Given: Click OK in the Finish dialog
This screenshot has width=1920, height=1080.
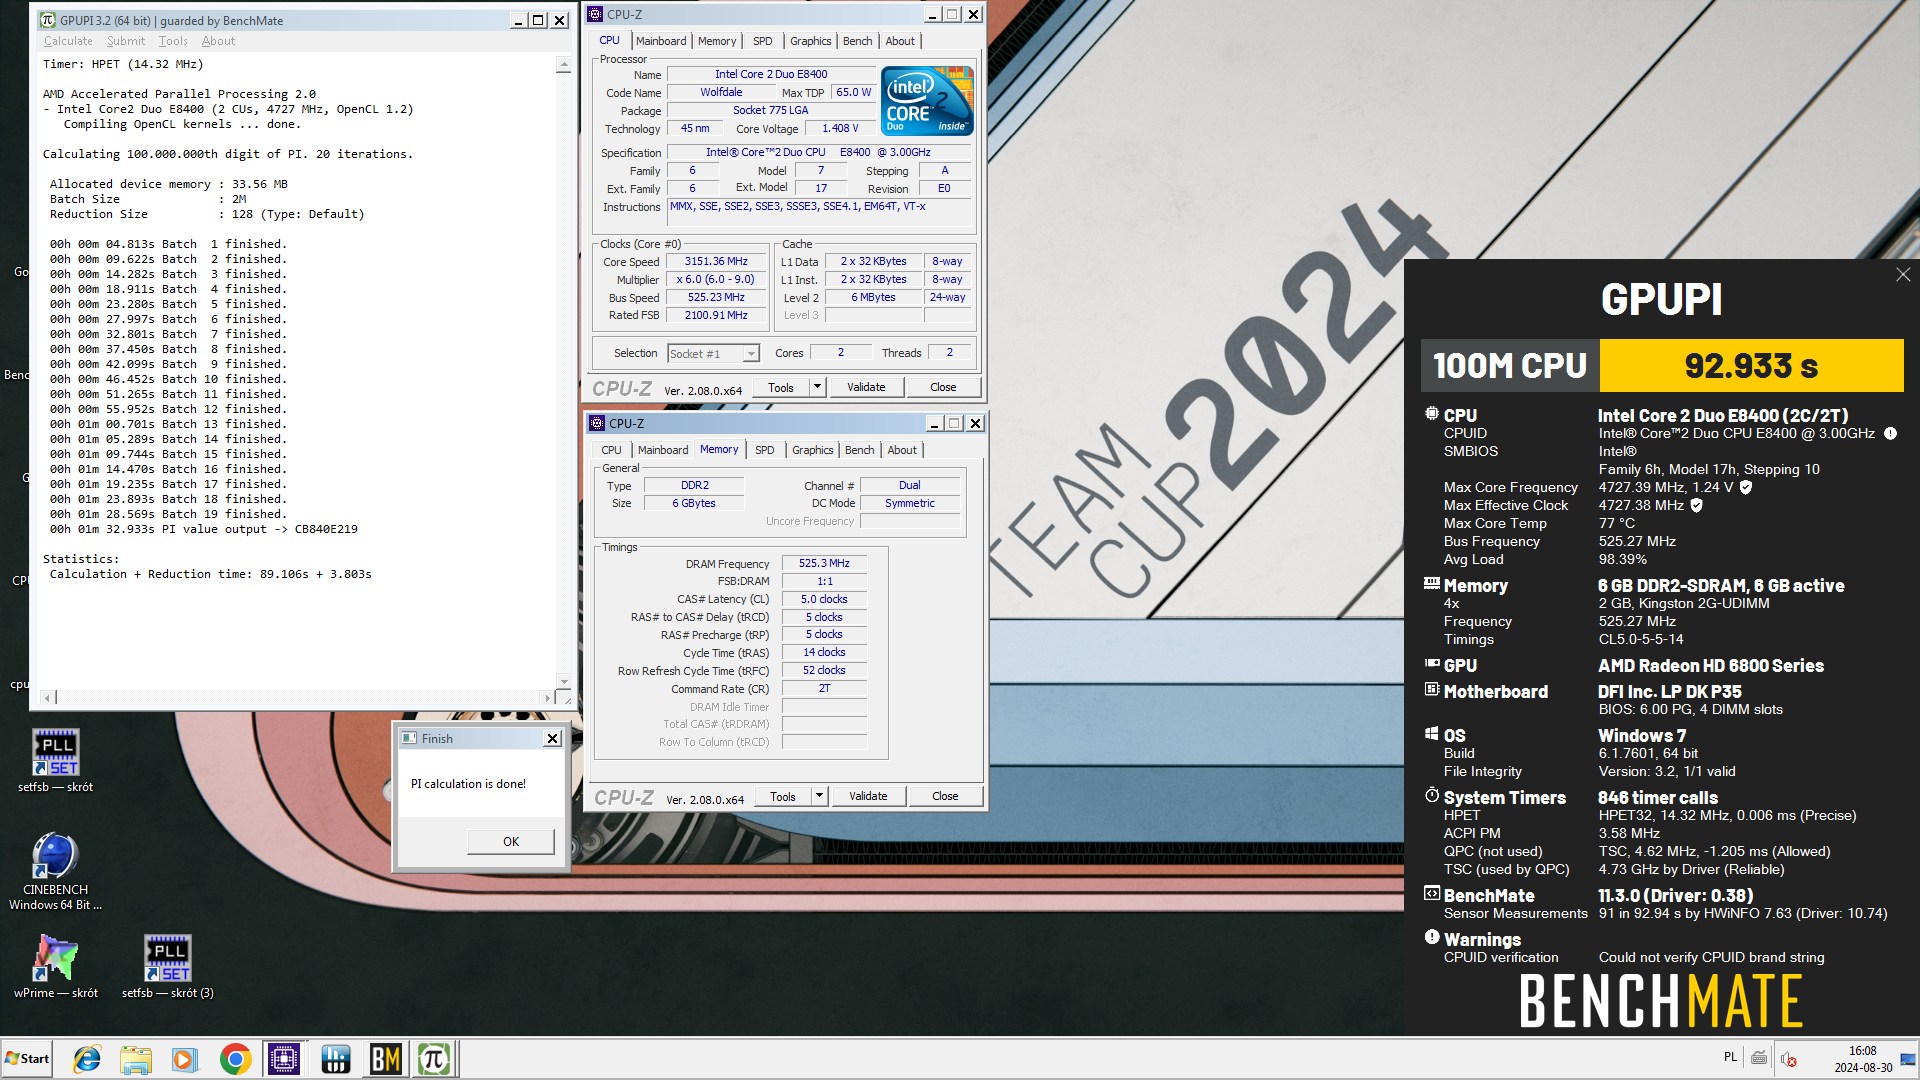Looking at the screenshot, I should pos(511,841).
